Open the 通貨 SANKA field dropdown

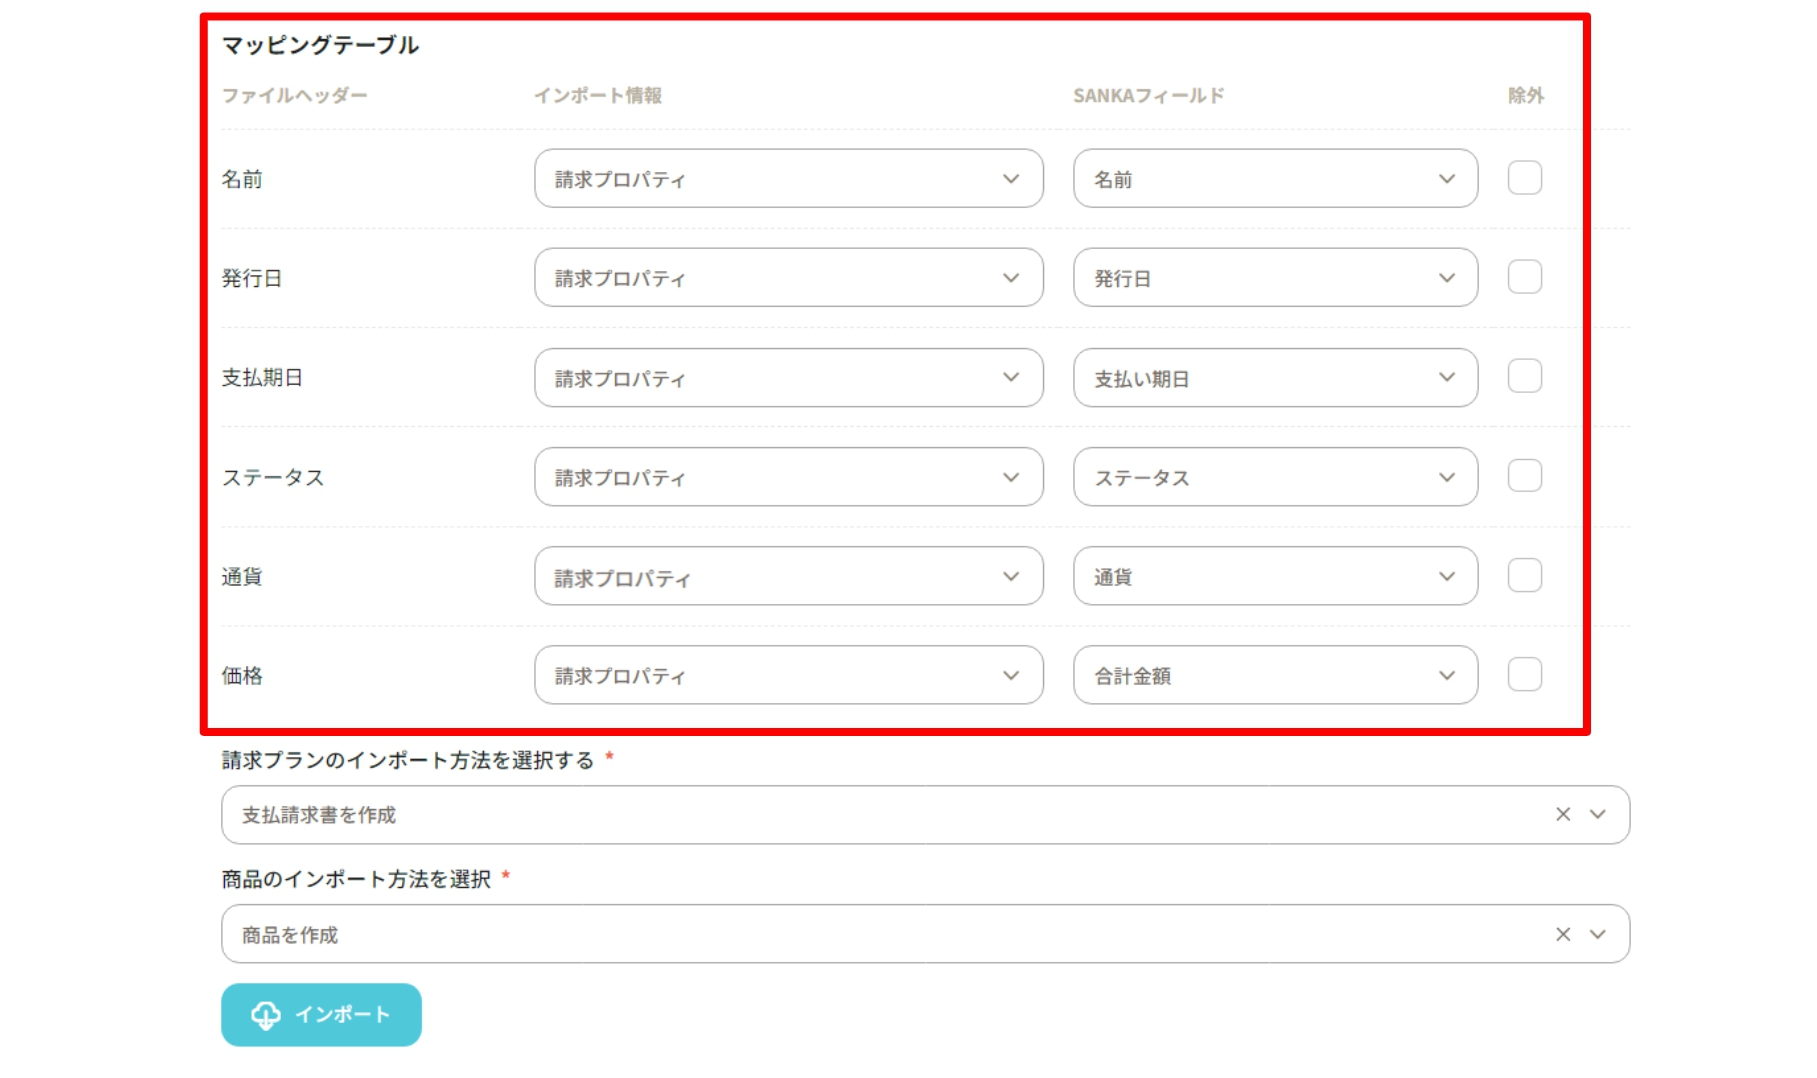1274,576
